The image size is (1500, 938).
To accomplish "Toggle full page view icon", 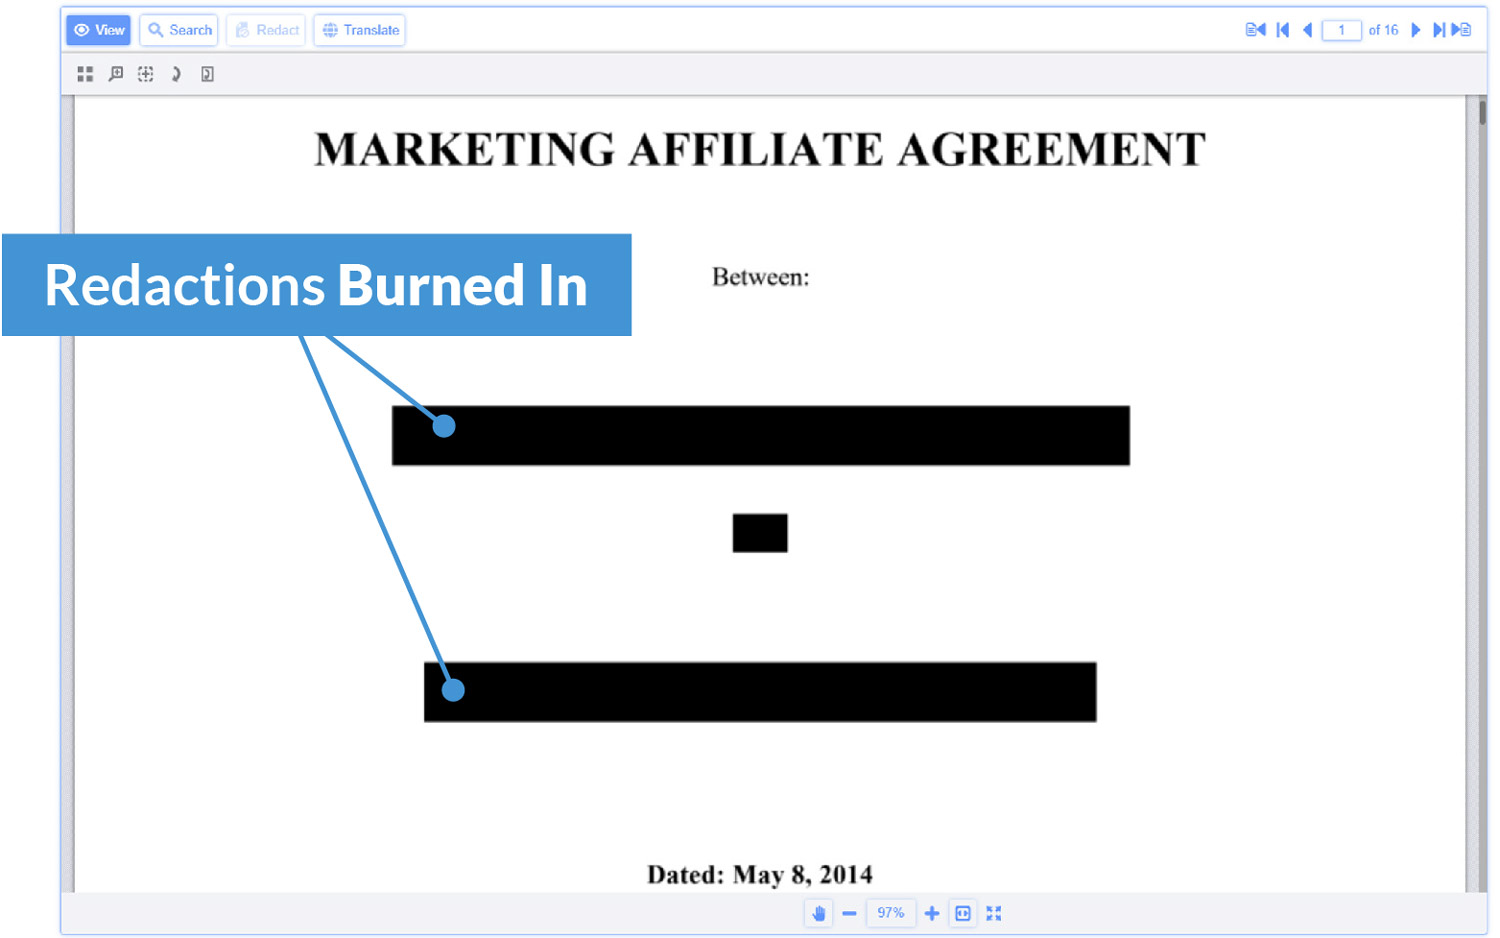I will tap(207, 73).
